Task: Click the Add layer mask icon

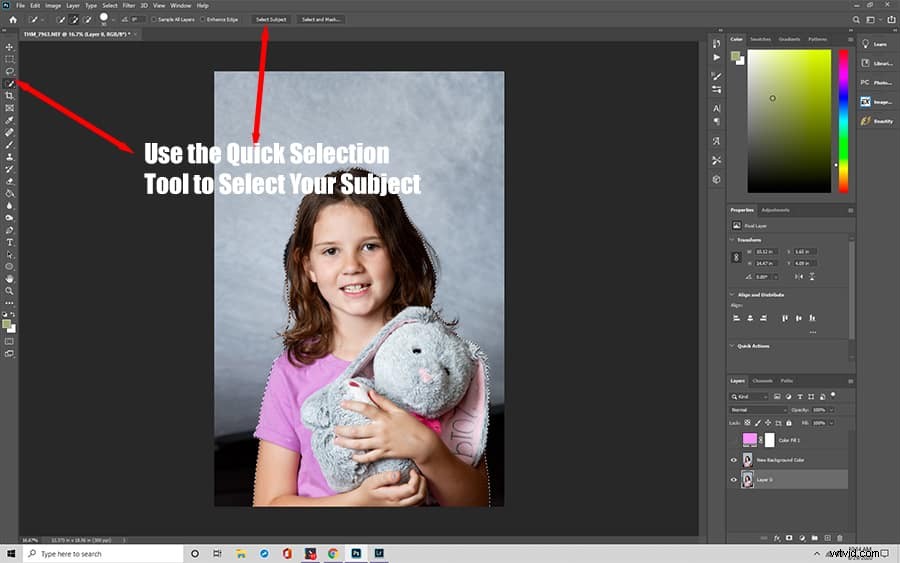Action: (789, 538)
